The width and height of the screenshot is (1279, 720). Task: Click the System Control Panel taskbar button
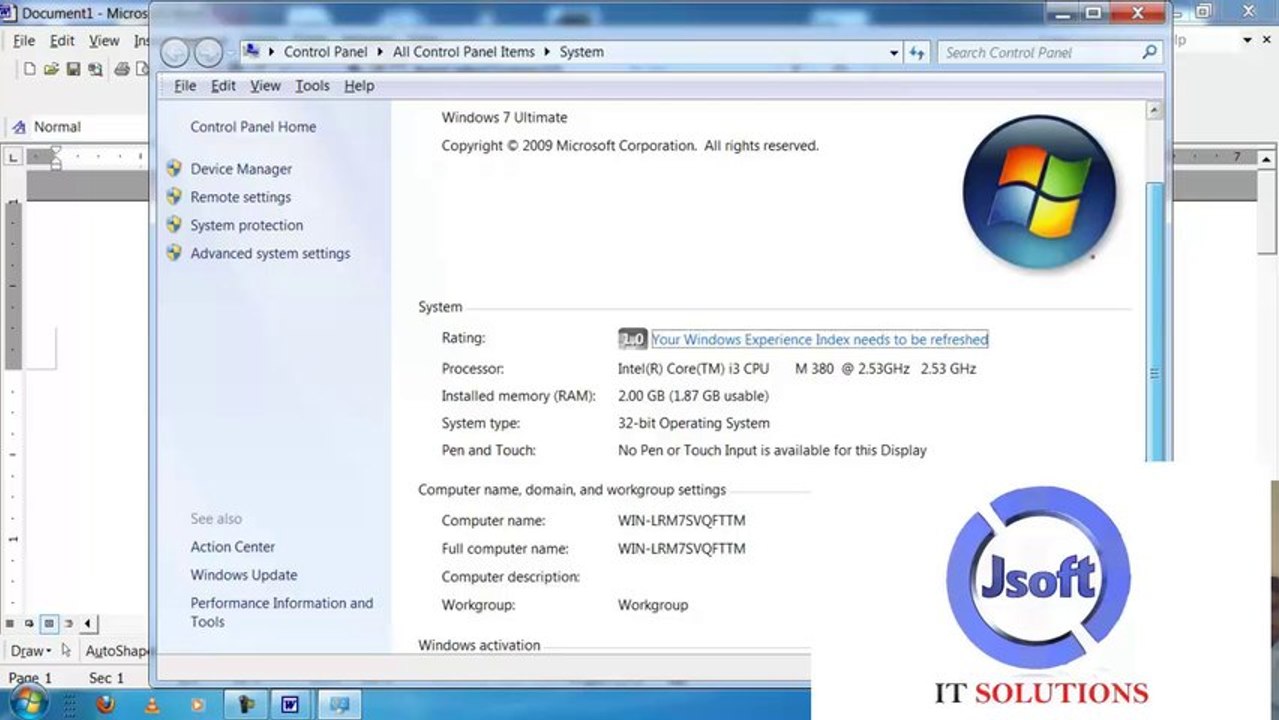tap(339, 704)
